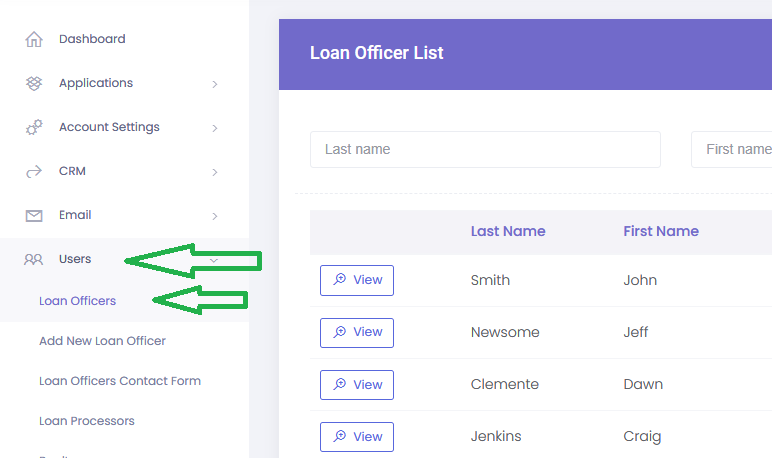The image size is (772, 458).
Task: Sort by the Last Name column header
Action: [508, 231]
